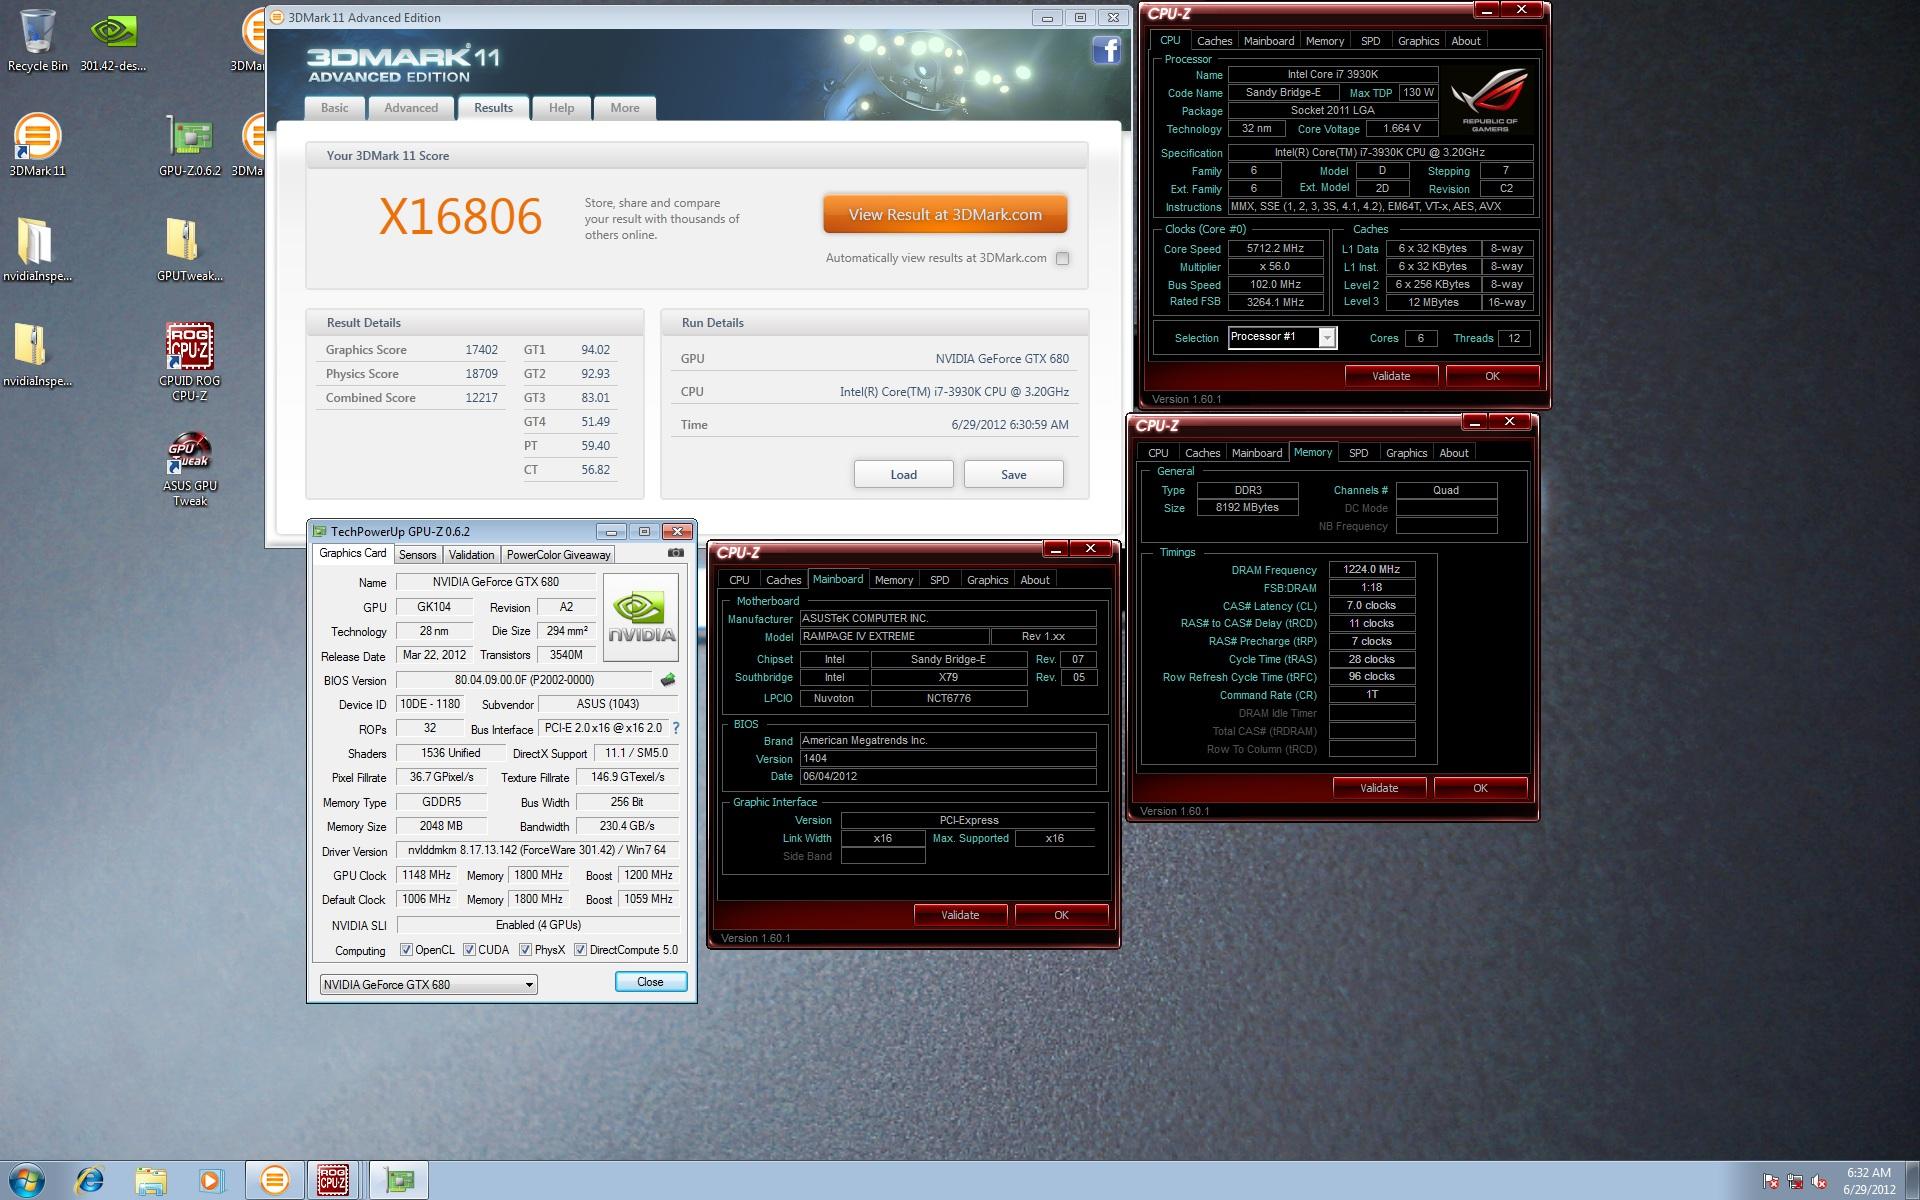Open Windows Explorer from taskbar

(151, 1180)
